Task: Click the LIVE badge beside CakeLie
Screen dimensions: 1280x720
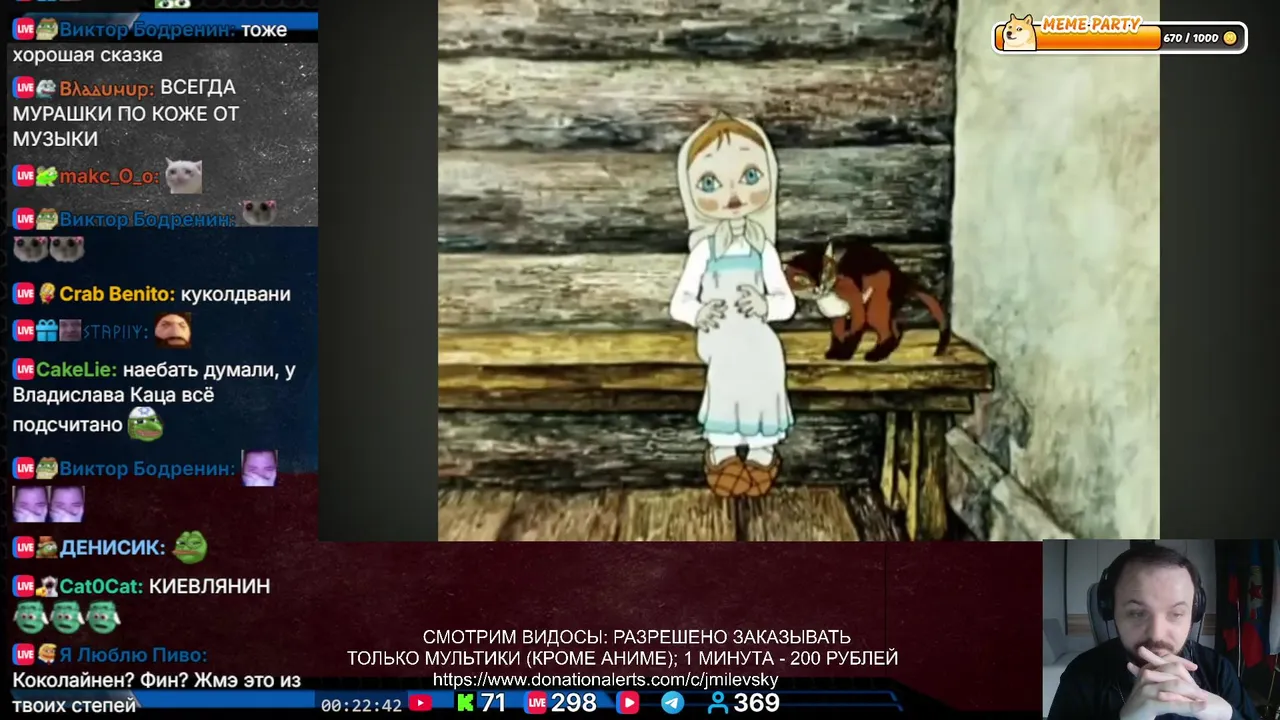Action: coord(24,370)
